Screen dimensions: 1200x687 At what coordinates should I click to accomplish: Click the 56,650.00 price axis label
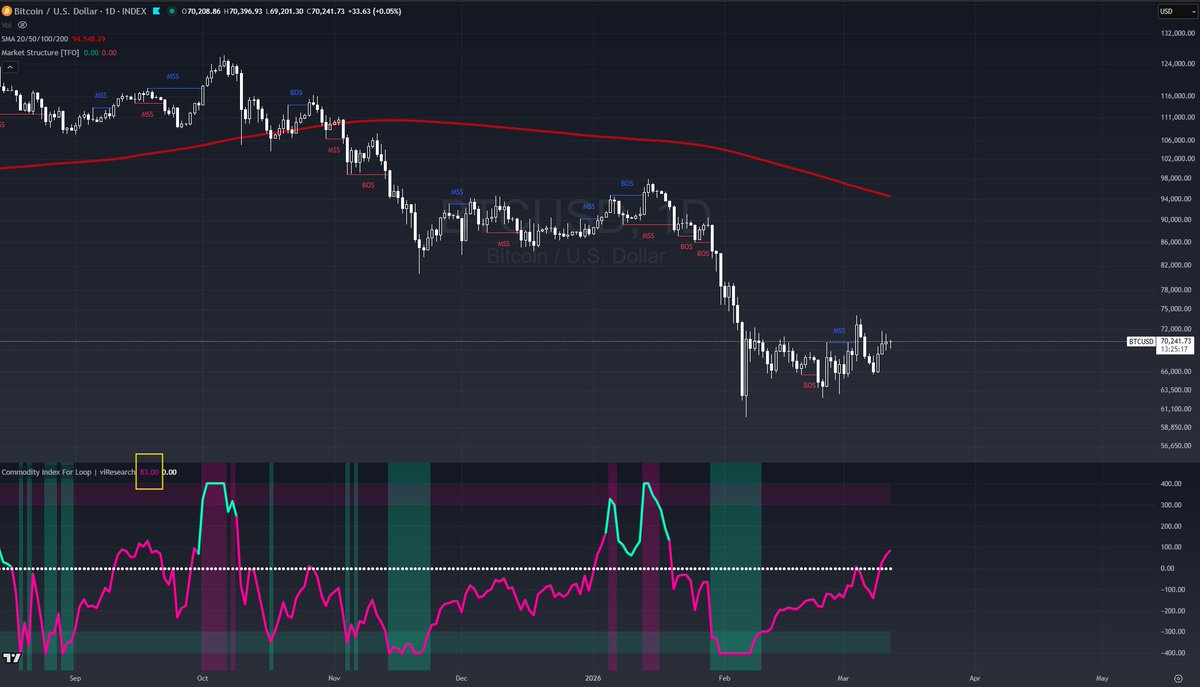pyautogui.click(x=1178, y=446)
